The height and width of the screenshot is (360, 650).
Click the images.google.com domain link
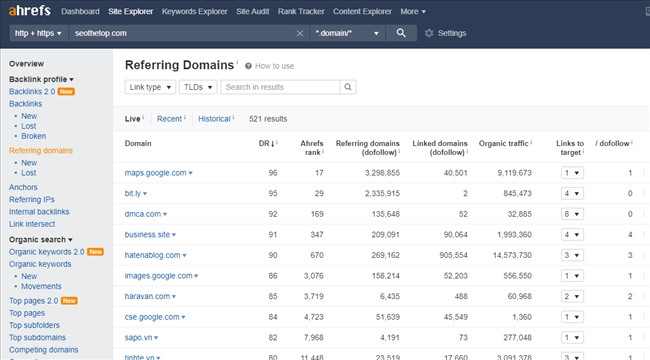coord(158,276)
